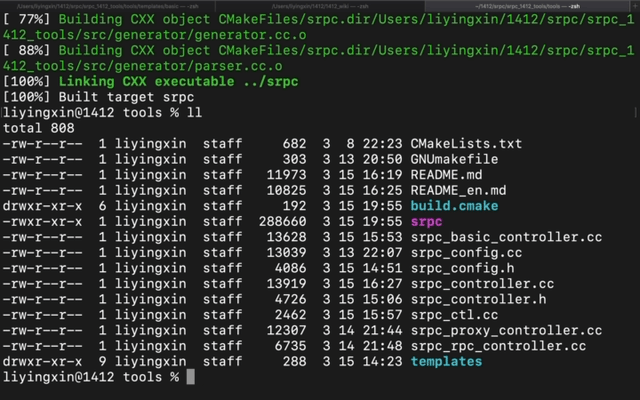Click the GNUmakefile entry in listing
Image resolution: width=640 pixels, height=400 pixels.
(x=454, y=159)
